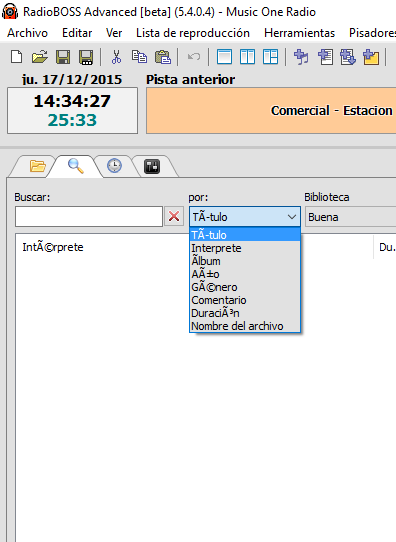Viewport: 396px width, 542px height.
Task: Open the Ver menu
Action: 114,33
